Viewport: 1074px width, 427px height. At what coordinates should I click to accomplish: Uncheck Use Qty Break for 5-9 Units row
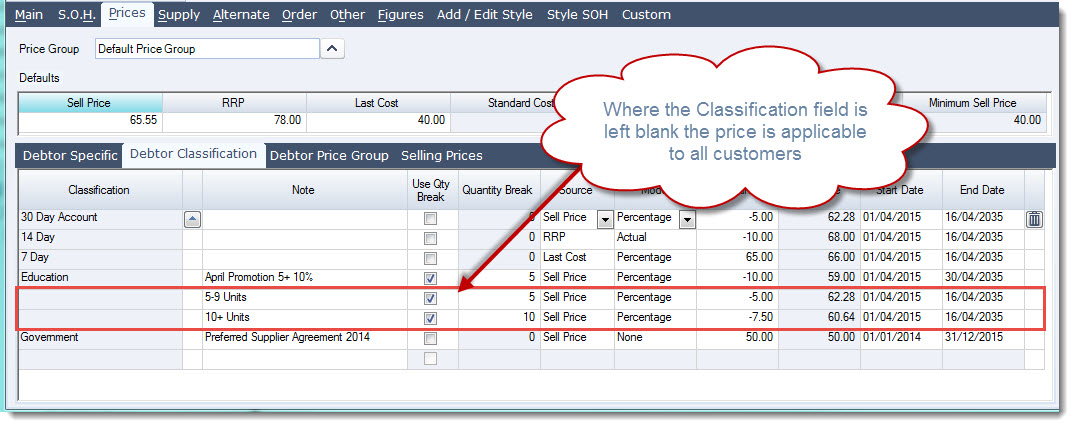point(430,298)
